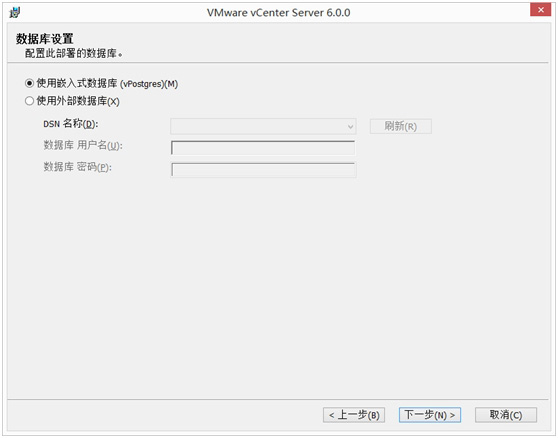This screenshot has width=558, height=438.
Task: Expand the DSN dropdown chevron arrow
Action: 350,126
